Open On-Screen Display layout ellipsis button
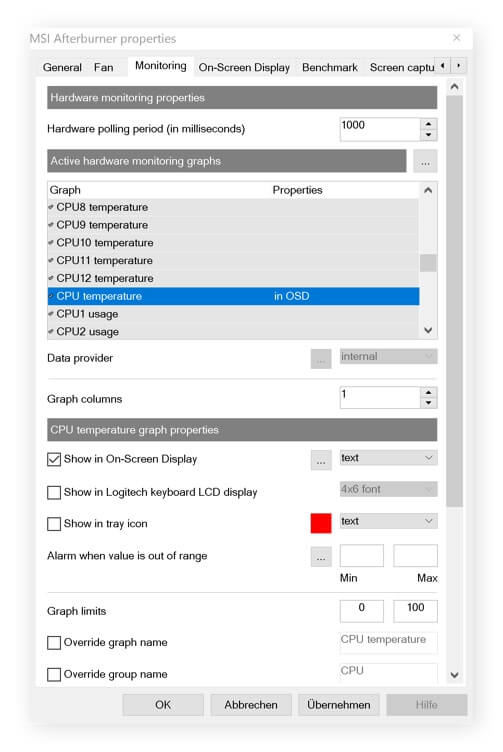503x752 pixels. click(x=321, y=460)
